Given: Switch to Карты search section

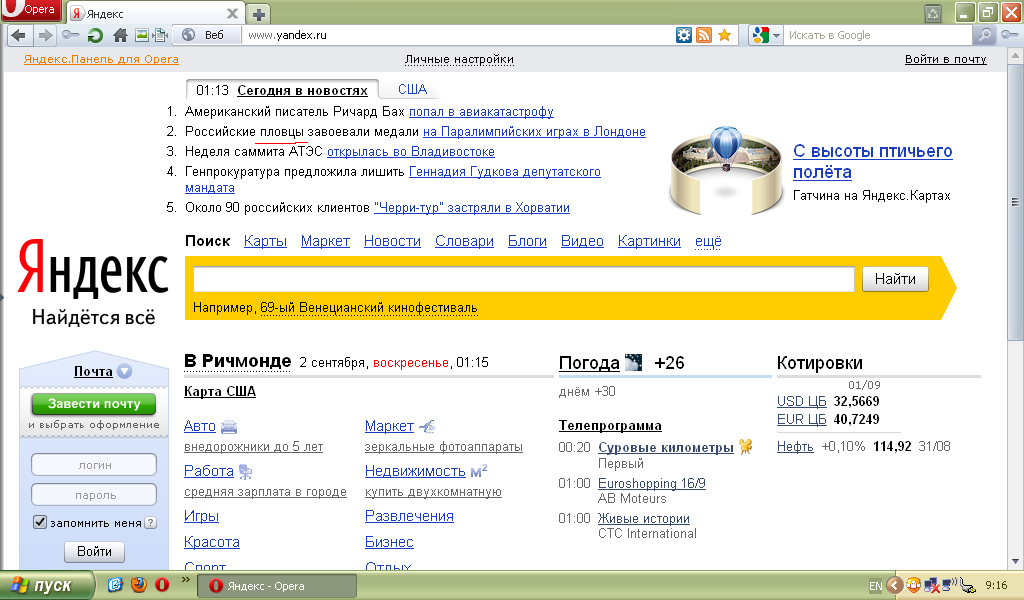Looking at the screenshot, I should click(265, 241).
